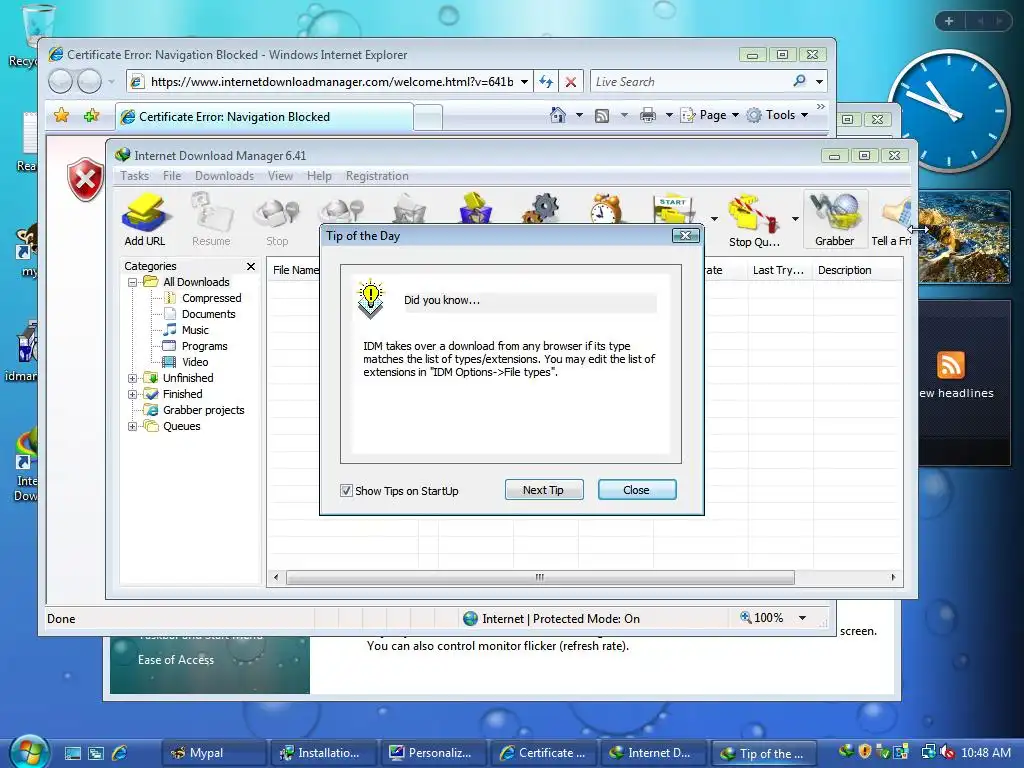Image resolution: width=1024 pixels, height=768 pixels.
Task: Open the address bar URL dropdown
Action: (524, 82)
